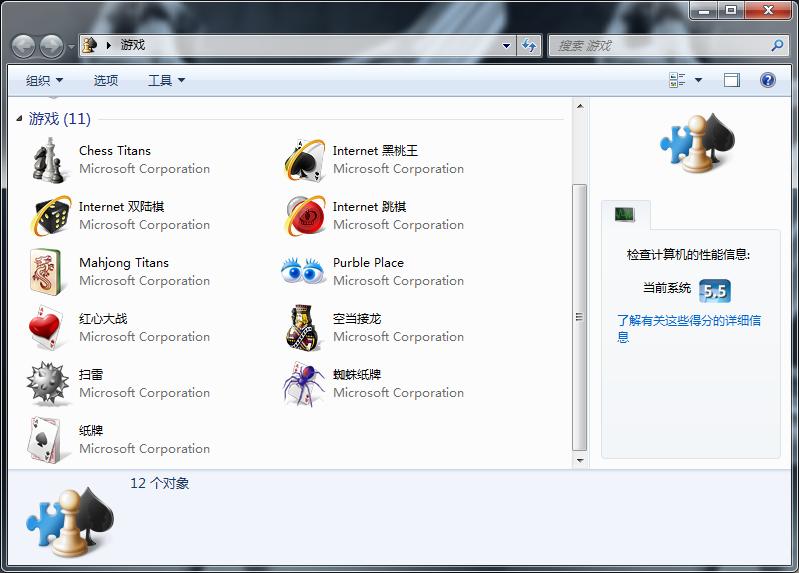Open the 选项 menu item
Viewport: 799px width, 573px height.
tap(105, 80)
